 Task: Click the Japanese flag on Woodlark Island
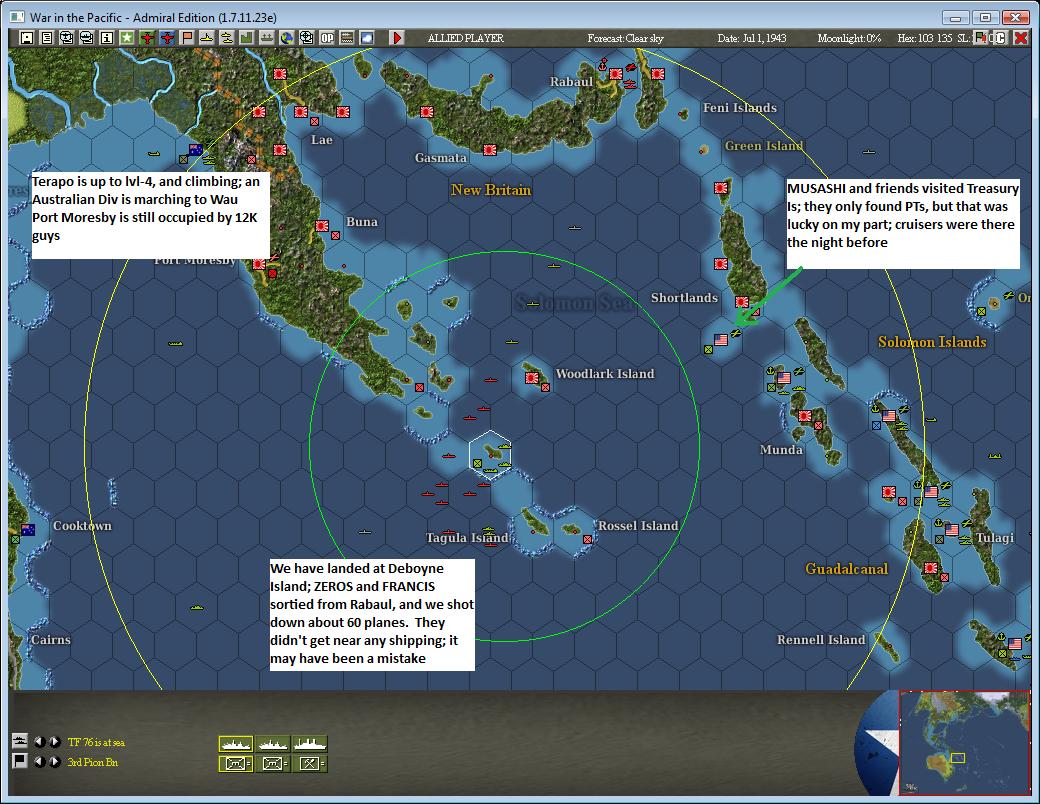pos(532,377)
